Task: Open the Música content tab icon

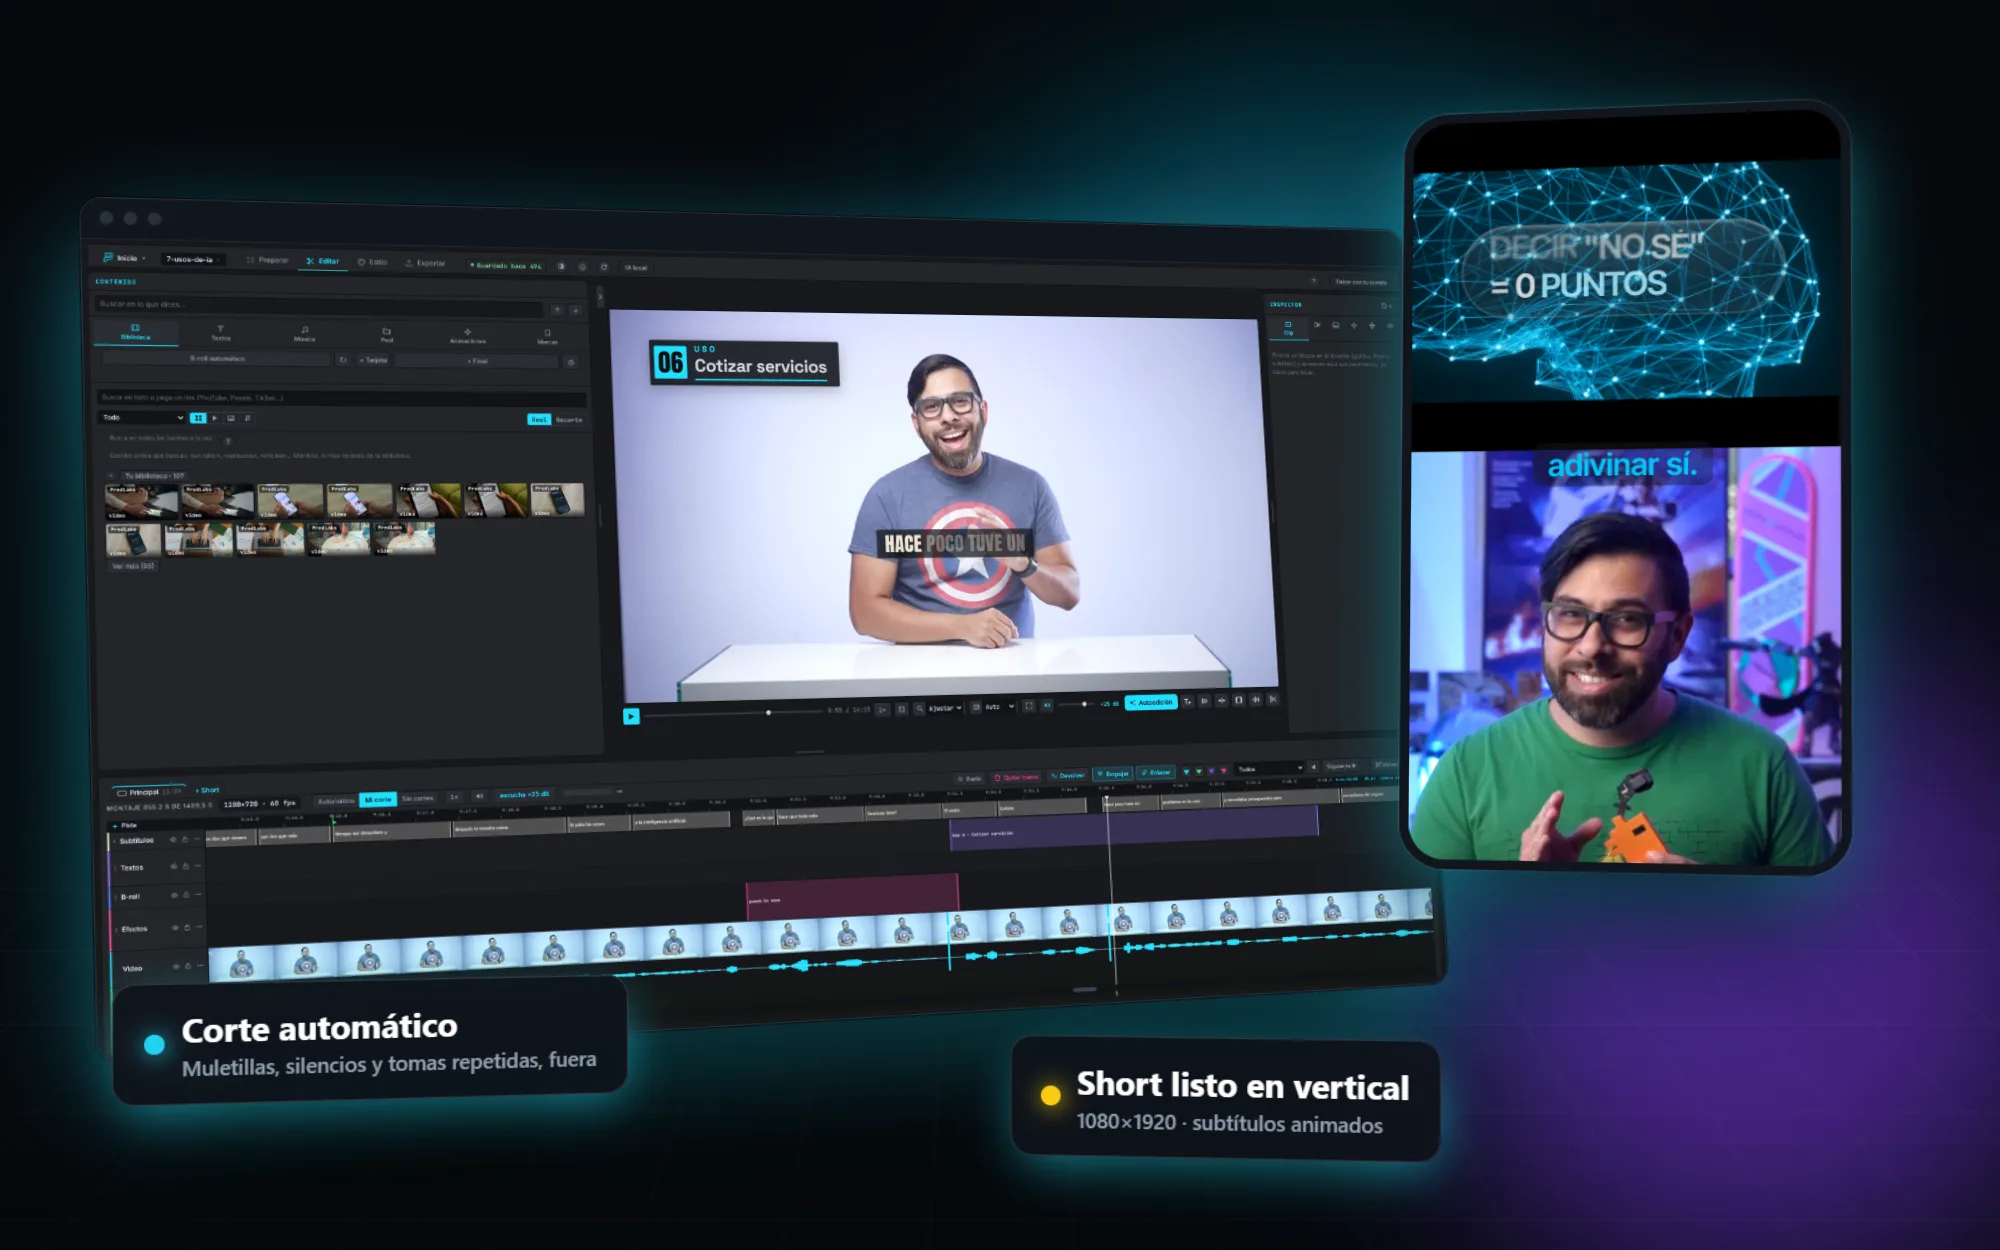Action: 305,329
